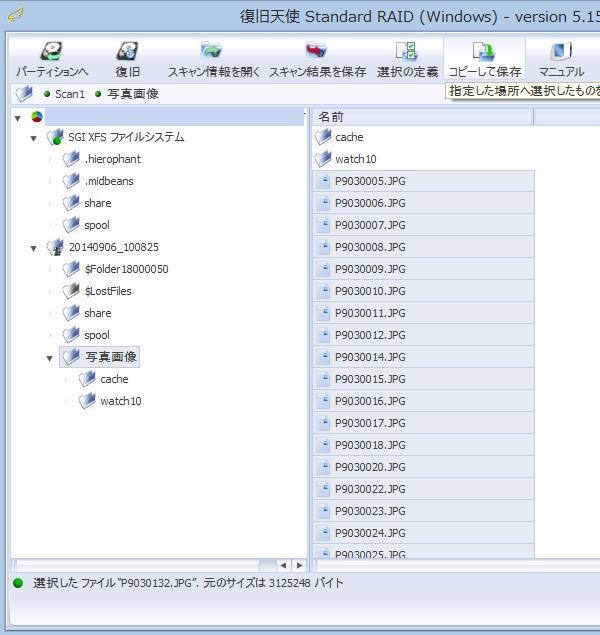Select file P9030012.JPG in the list

pos(369,335)
